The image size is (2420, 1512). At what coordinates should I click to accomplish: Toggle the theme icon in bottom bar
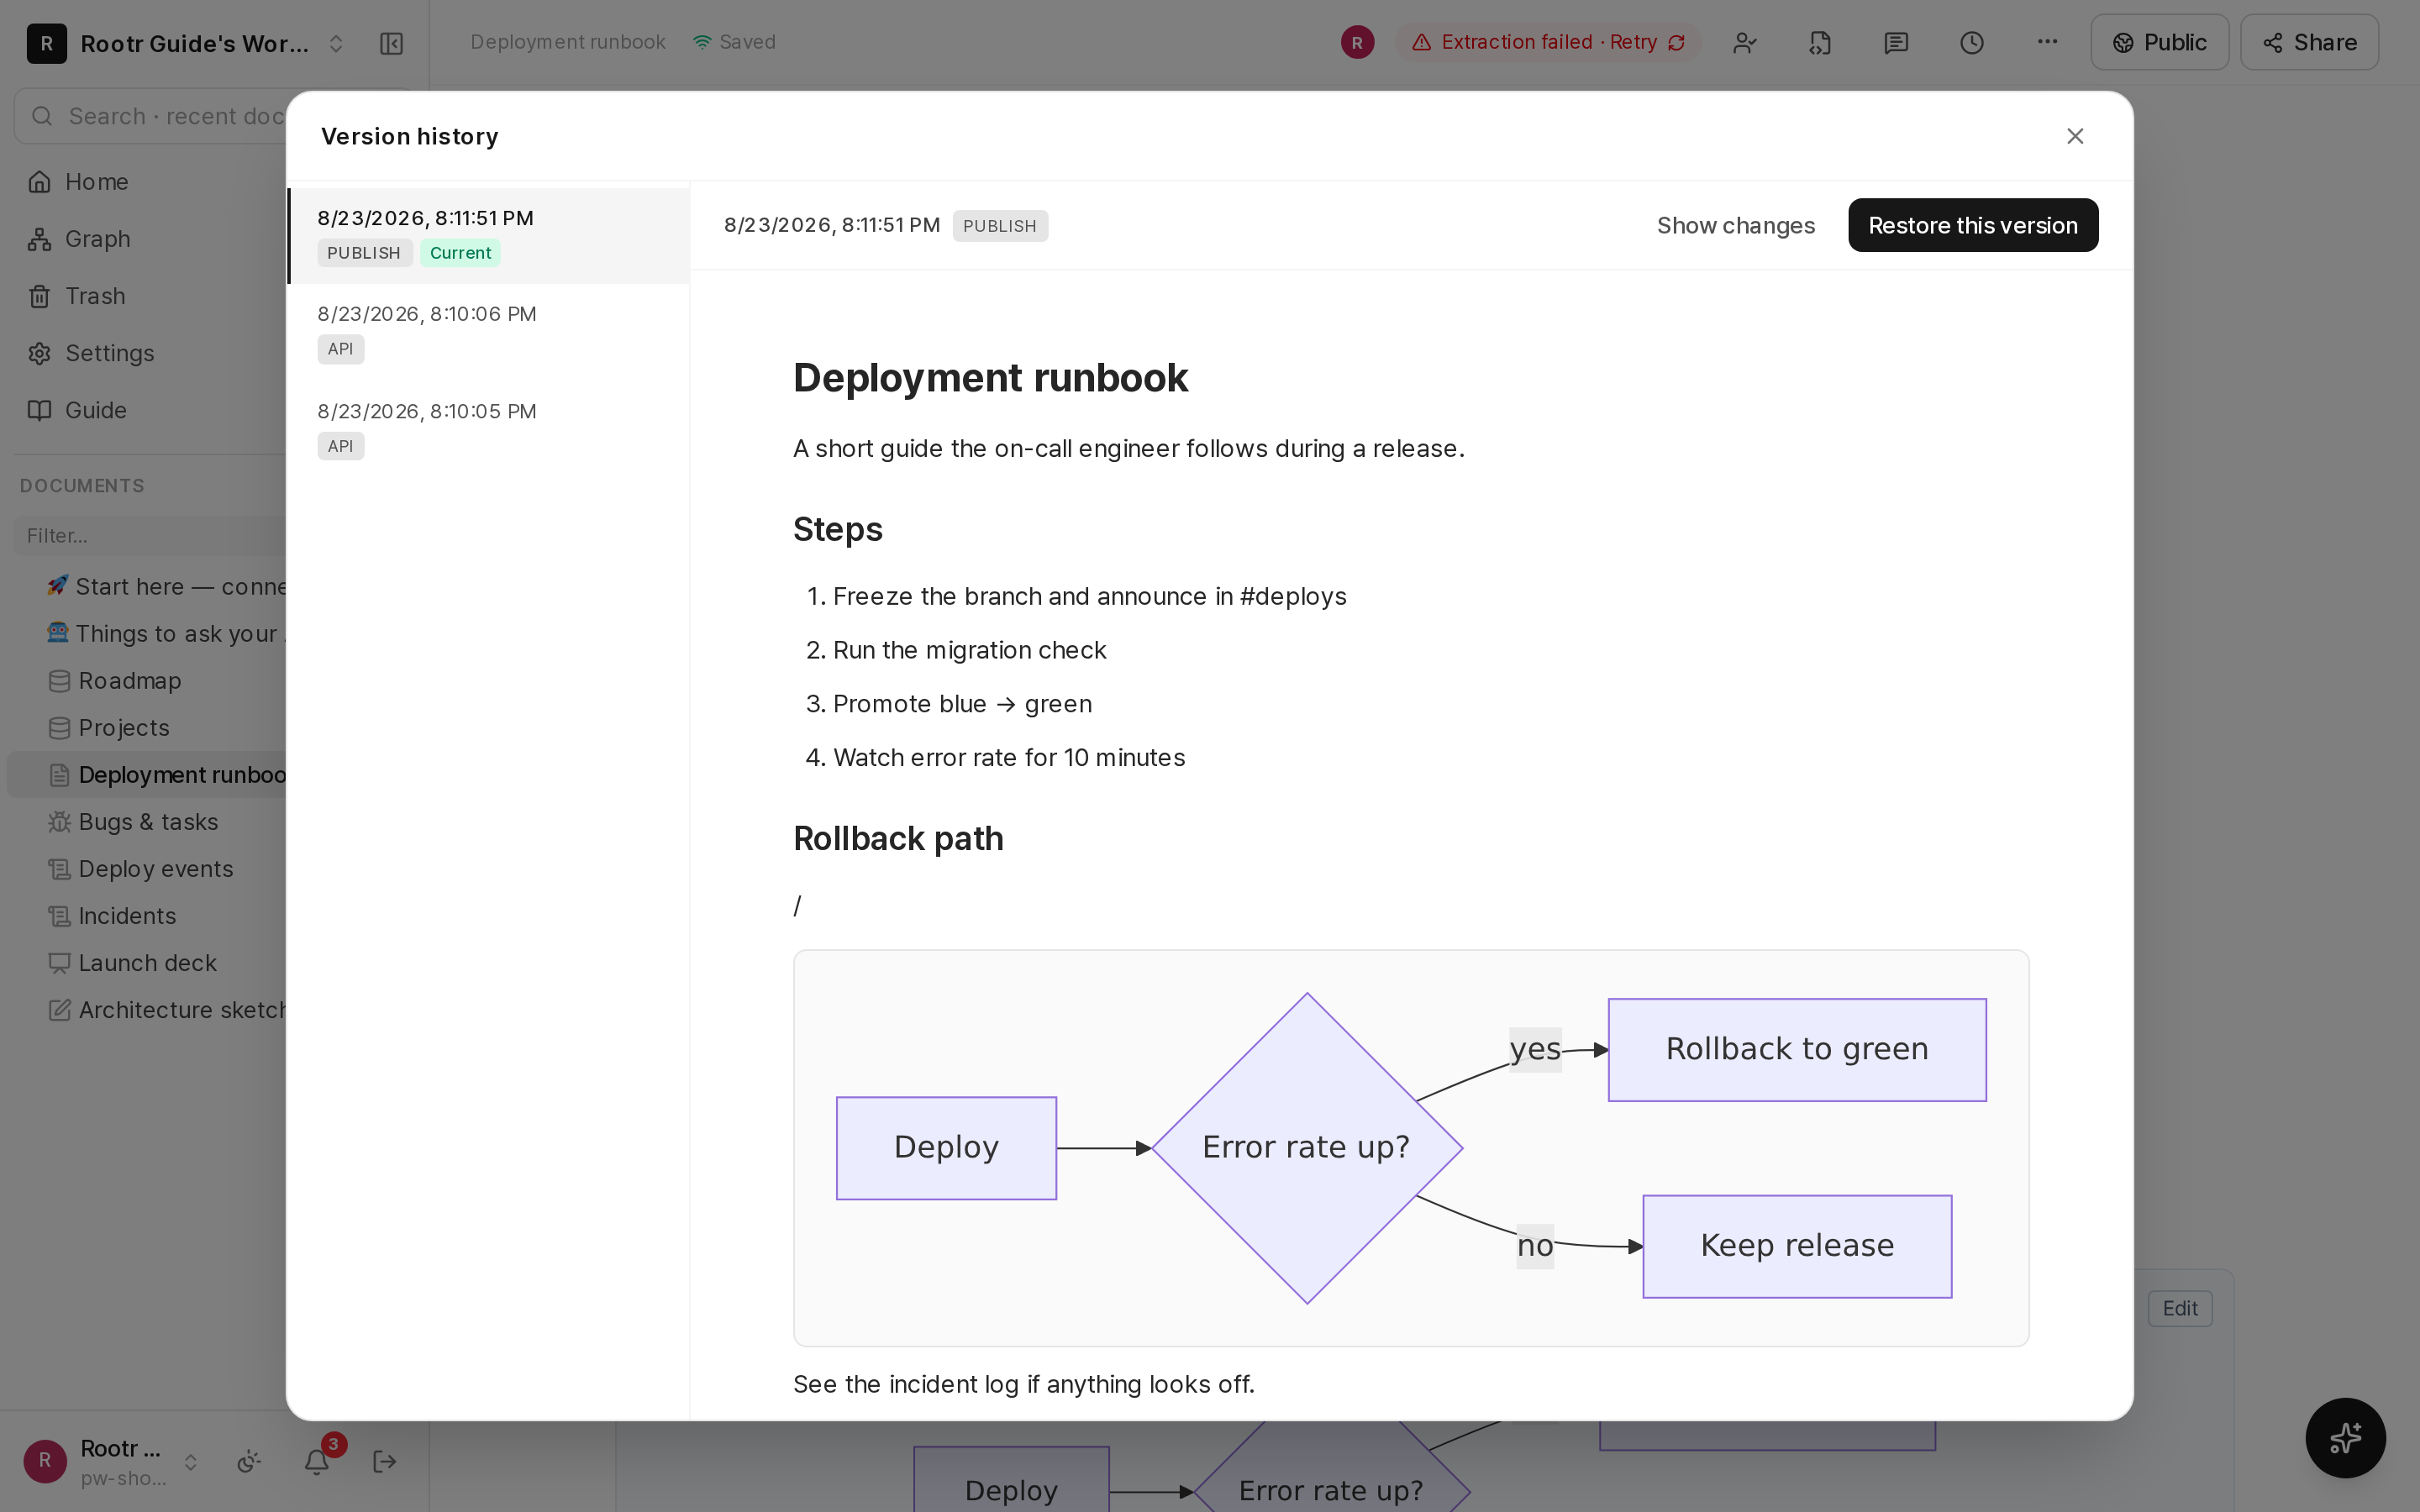[249, 1461]
